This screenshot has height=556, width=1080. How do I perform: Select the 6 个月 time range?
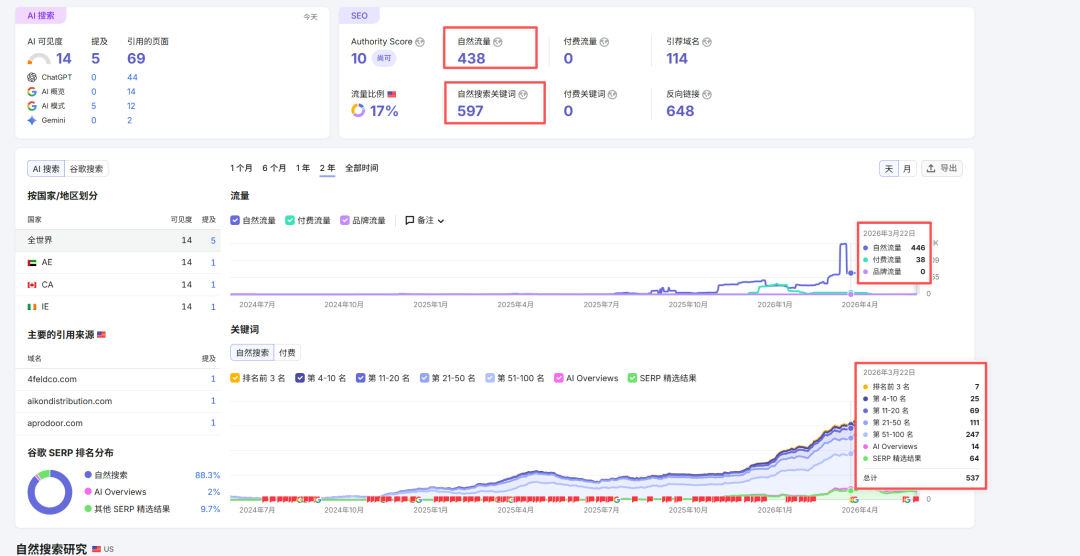tap(274, 168)
